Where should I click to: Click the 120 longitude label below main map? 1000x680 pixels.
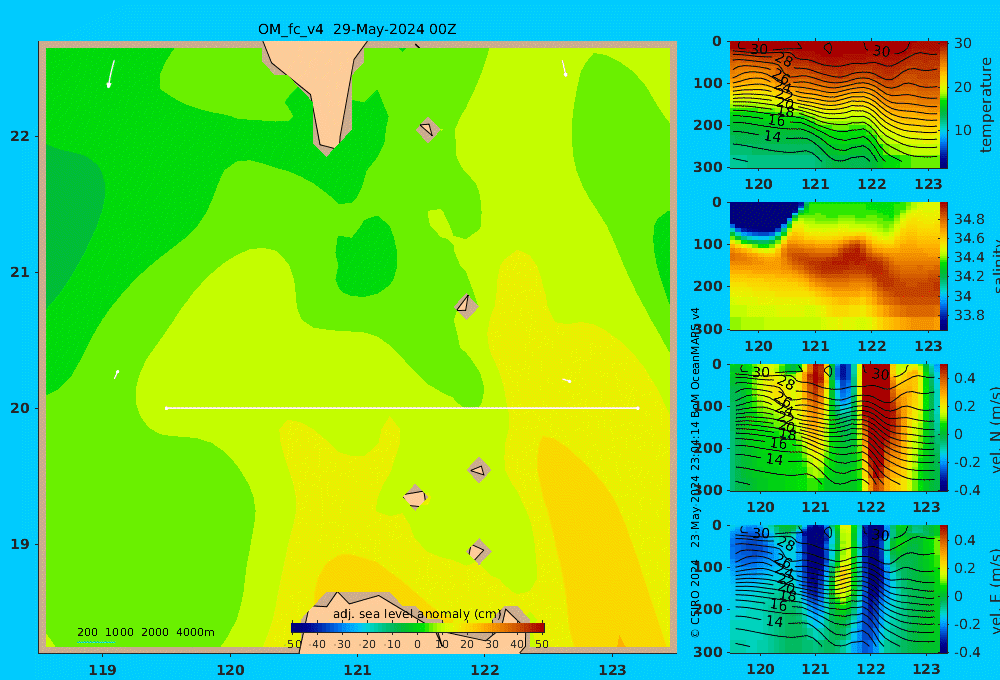click(x=230, y=670)
